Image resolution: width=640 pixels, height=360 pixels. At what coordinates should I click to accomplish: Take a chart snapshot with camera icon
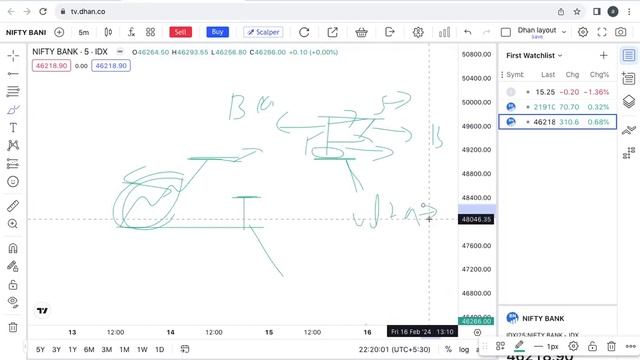[x=621, y=32]
